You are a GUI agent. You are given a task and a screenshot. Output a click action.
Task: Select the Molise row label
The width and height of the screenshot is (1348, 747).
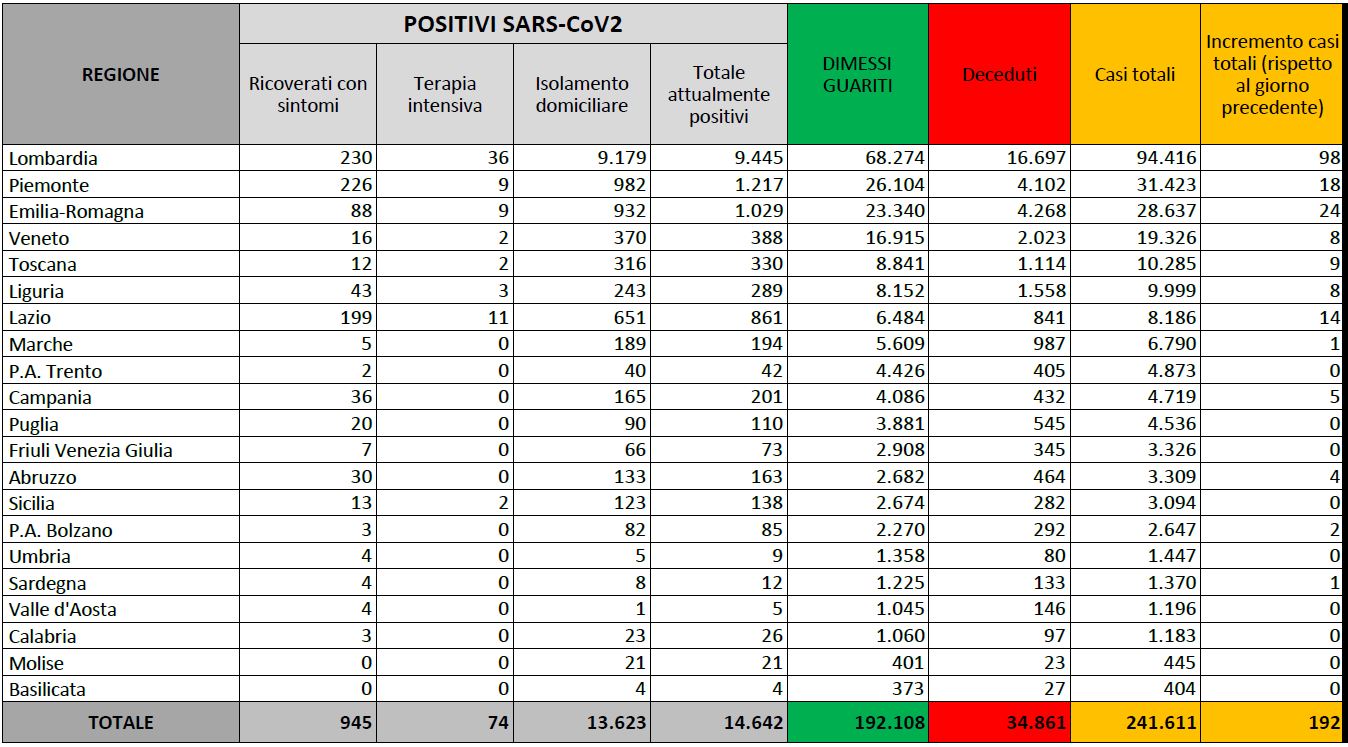[36, 663]
